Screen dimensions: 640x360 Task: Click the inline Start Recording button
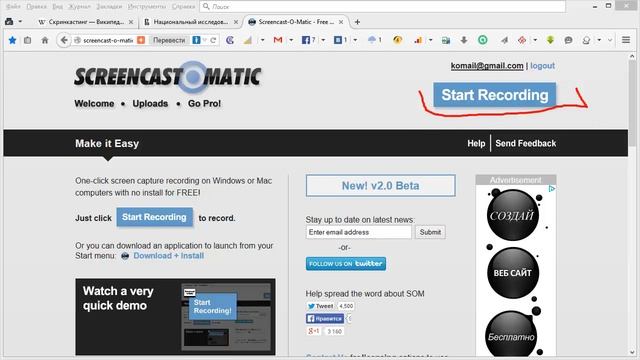click(x=154, y=217)
